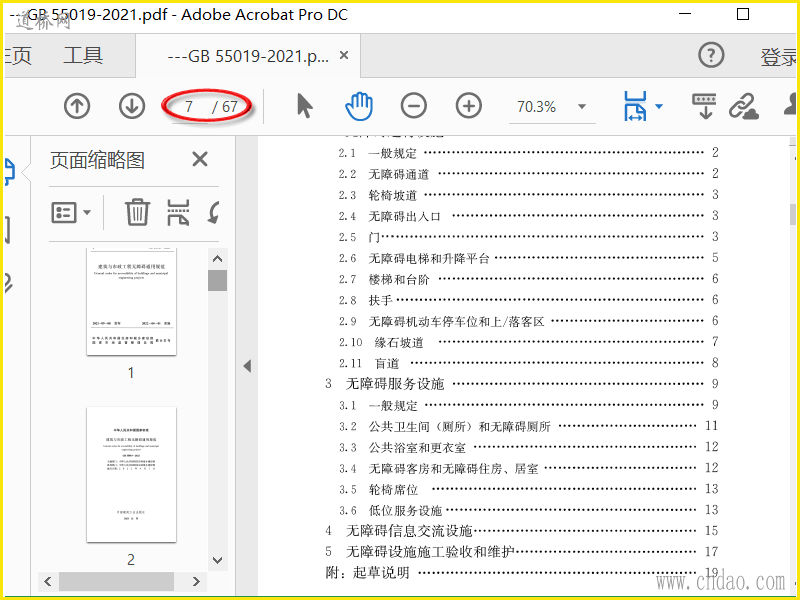
Task: Activate the hand pan tool
Action: [x=359, y=106]
